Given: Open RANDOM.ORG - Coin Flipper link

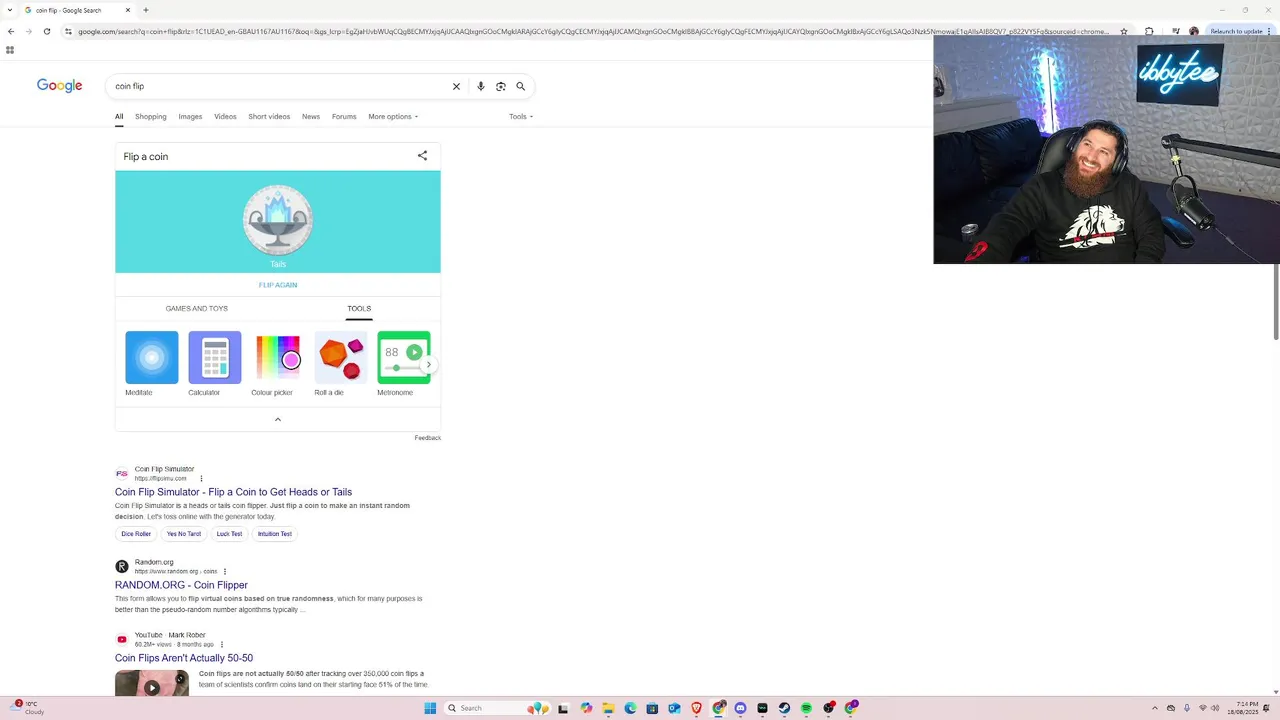Looking at the screenshot, I should point(181,585).
